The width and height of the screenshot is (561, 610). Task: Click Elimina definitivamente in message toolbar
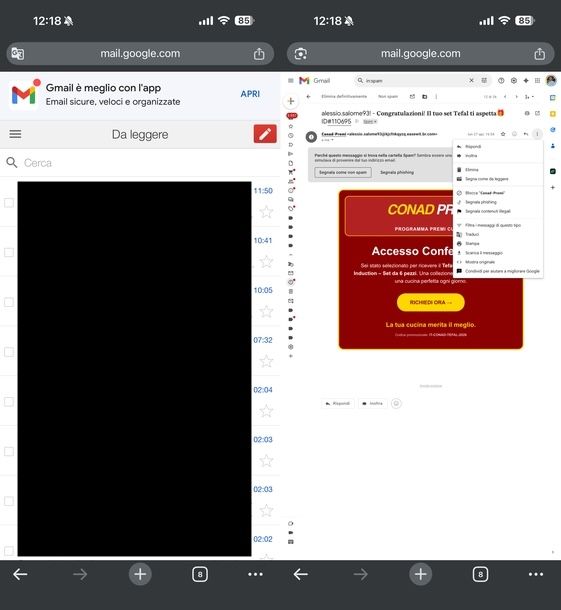click(x=344, y=96)
